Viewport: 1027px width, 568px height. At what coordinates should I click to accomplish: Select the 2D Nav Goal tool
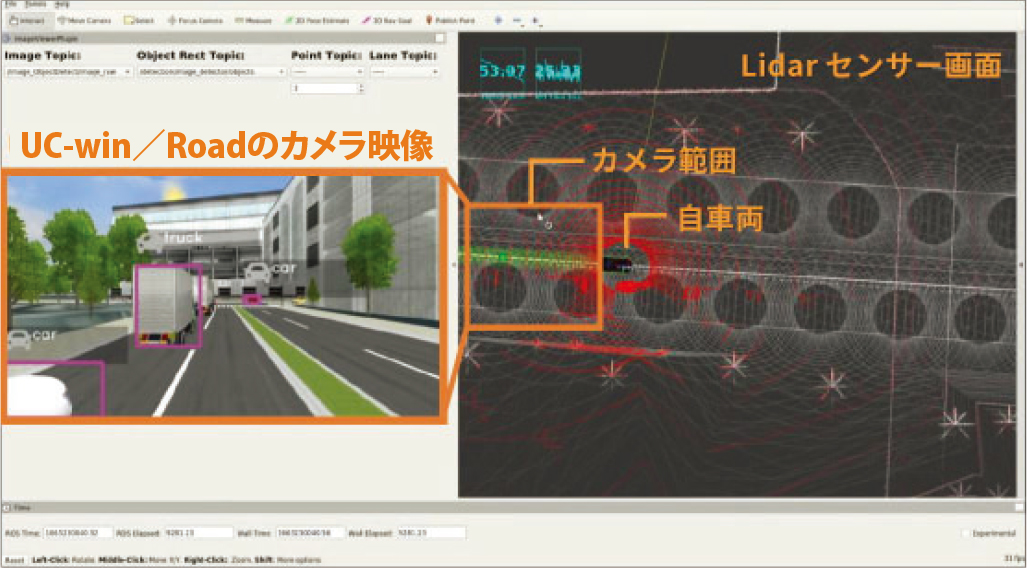coord(387,21)
